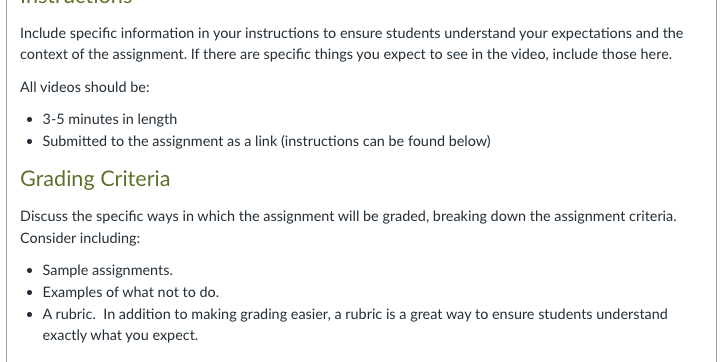Place cursor in "3-5 minutes in length" bullet
Screen dimensions: 725x362
tap(110, 119)
